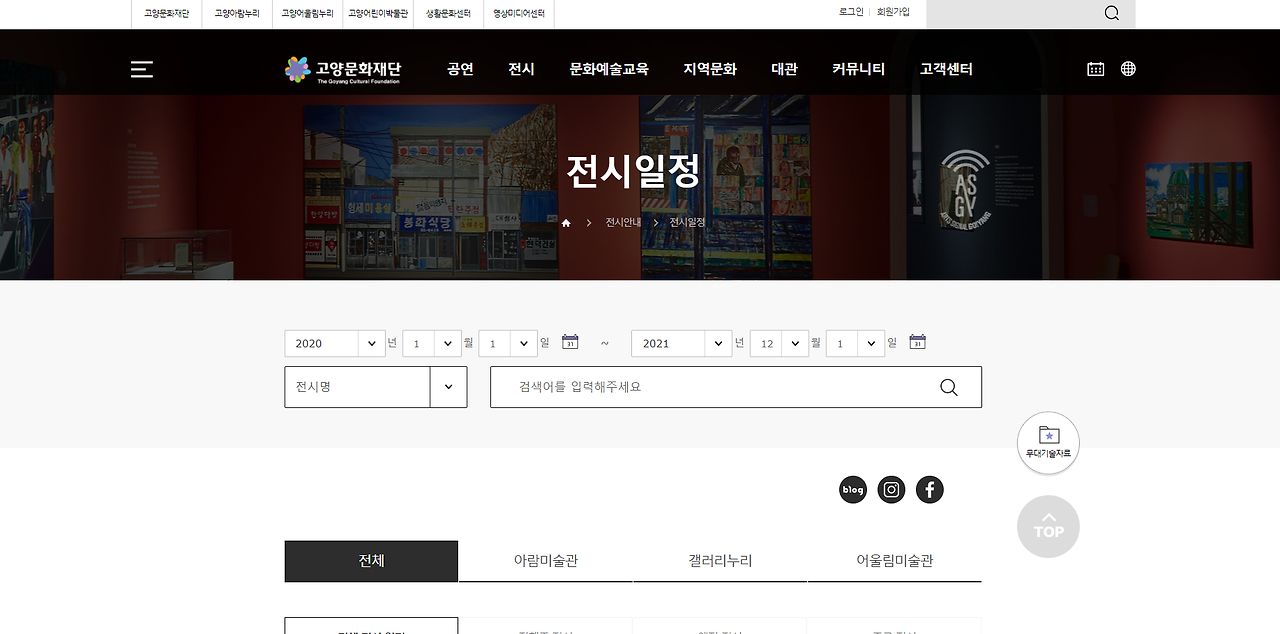Open the language selector globe icon
The height and width of the screenshot is (634, 1280).
tap(1128, 68)
